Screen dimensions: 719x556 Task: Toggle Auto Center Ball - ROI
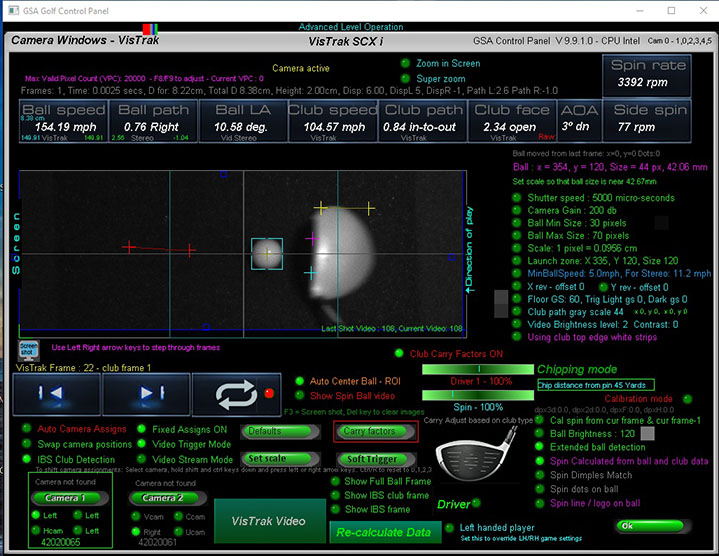(x=299, y=381)
